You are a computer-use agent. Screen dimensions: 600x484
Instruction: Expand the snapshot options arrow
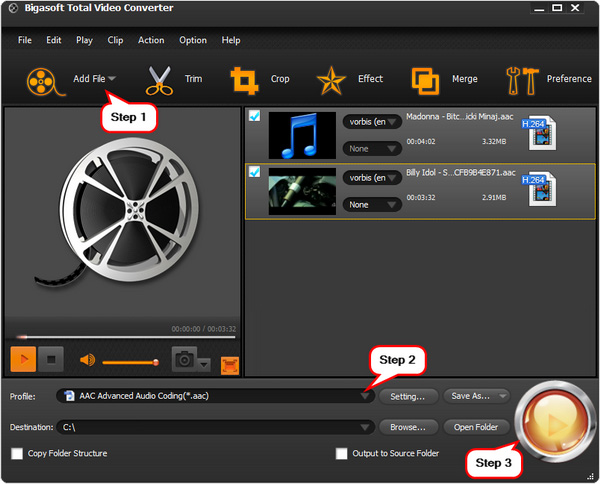204,364
